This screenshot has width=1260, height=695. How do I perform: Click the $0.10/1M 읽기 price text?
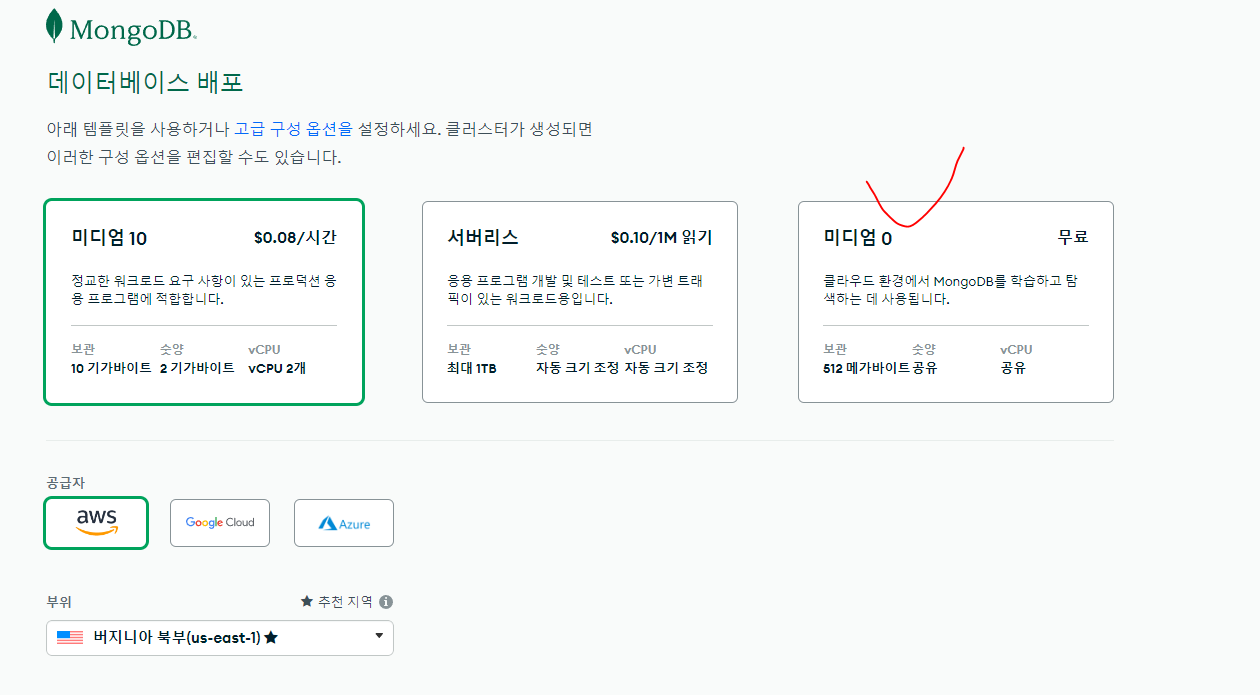(661, 238)
